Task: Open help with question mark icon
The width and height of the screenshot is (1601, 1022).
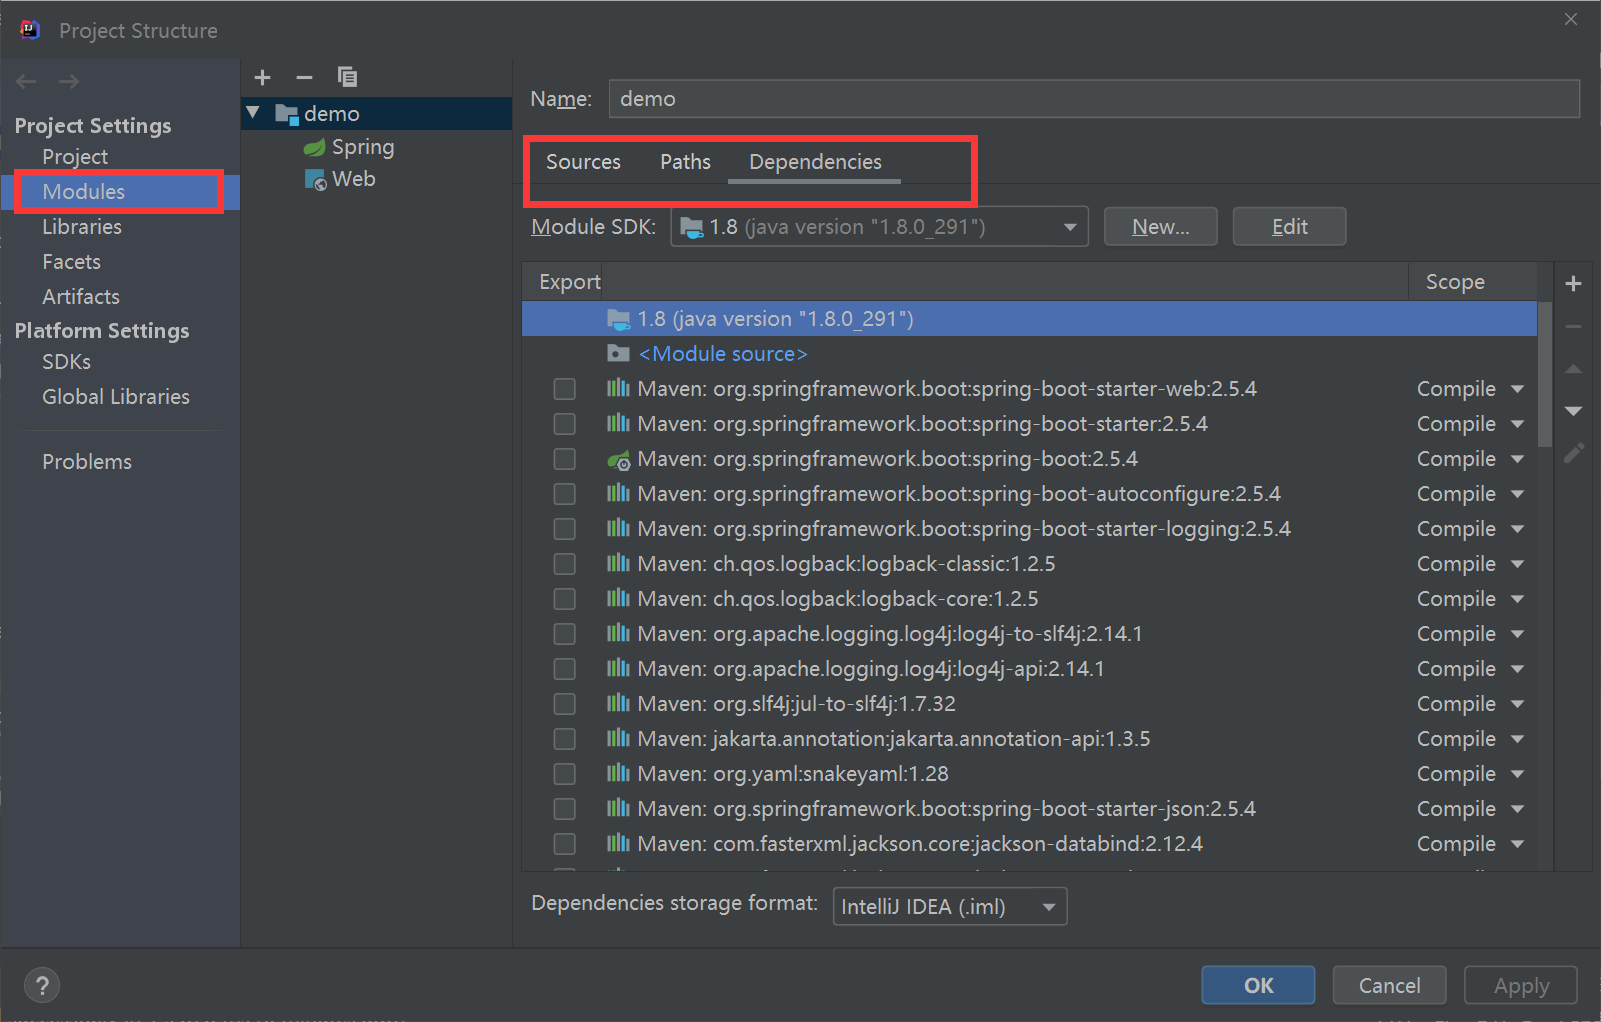Action: click(42, 985)
